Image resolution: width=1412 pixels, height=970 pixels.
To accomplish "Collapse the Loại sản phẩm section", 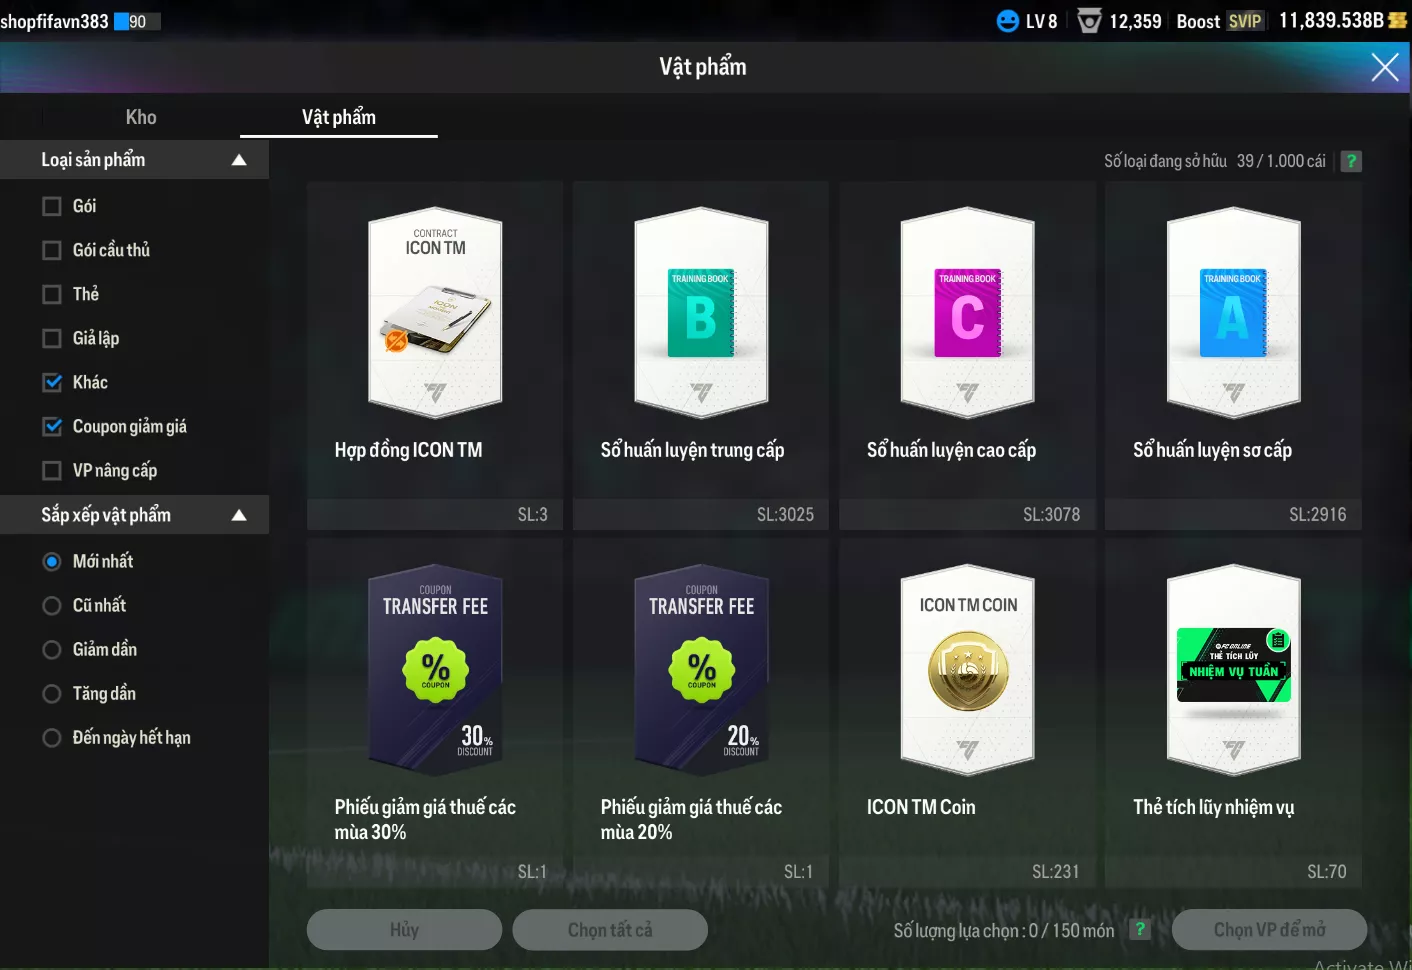I will [x=239, y=160].
